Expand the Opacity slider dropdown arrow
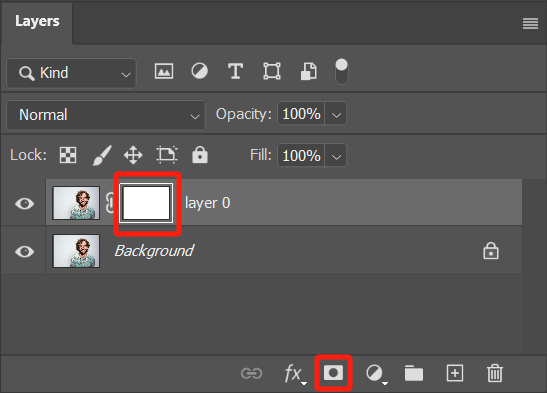547x393 pixels. (336, 114)
